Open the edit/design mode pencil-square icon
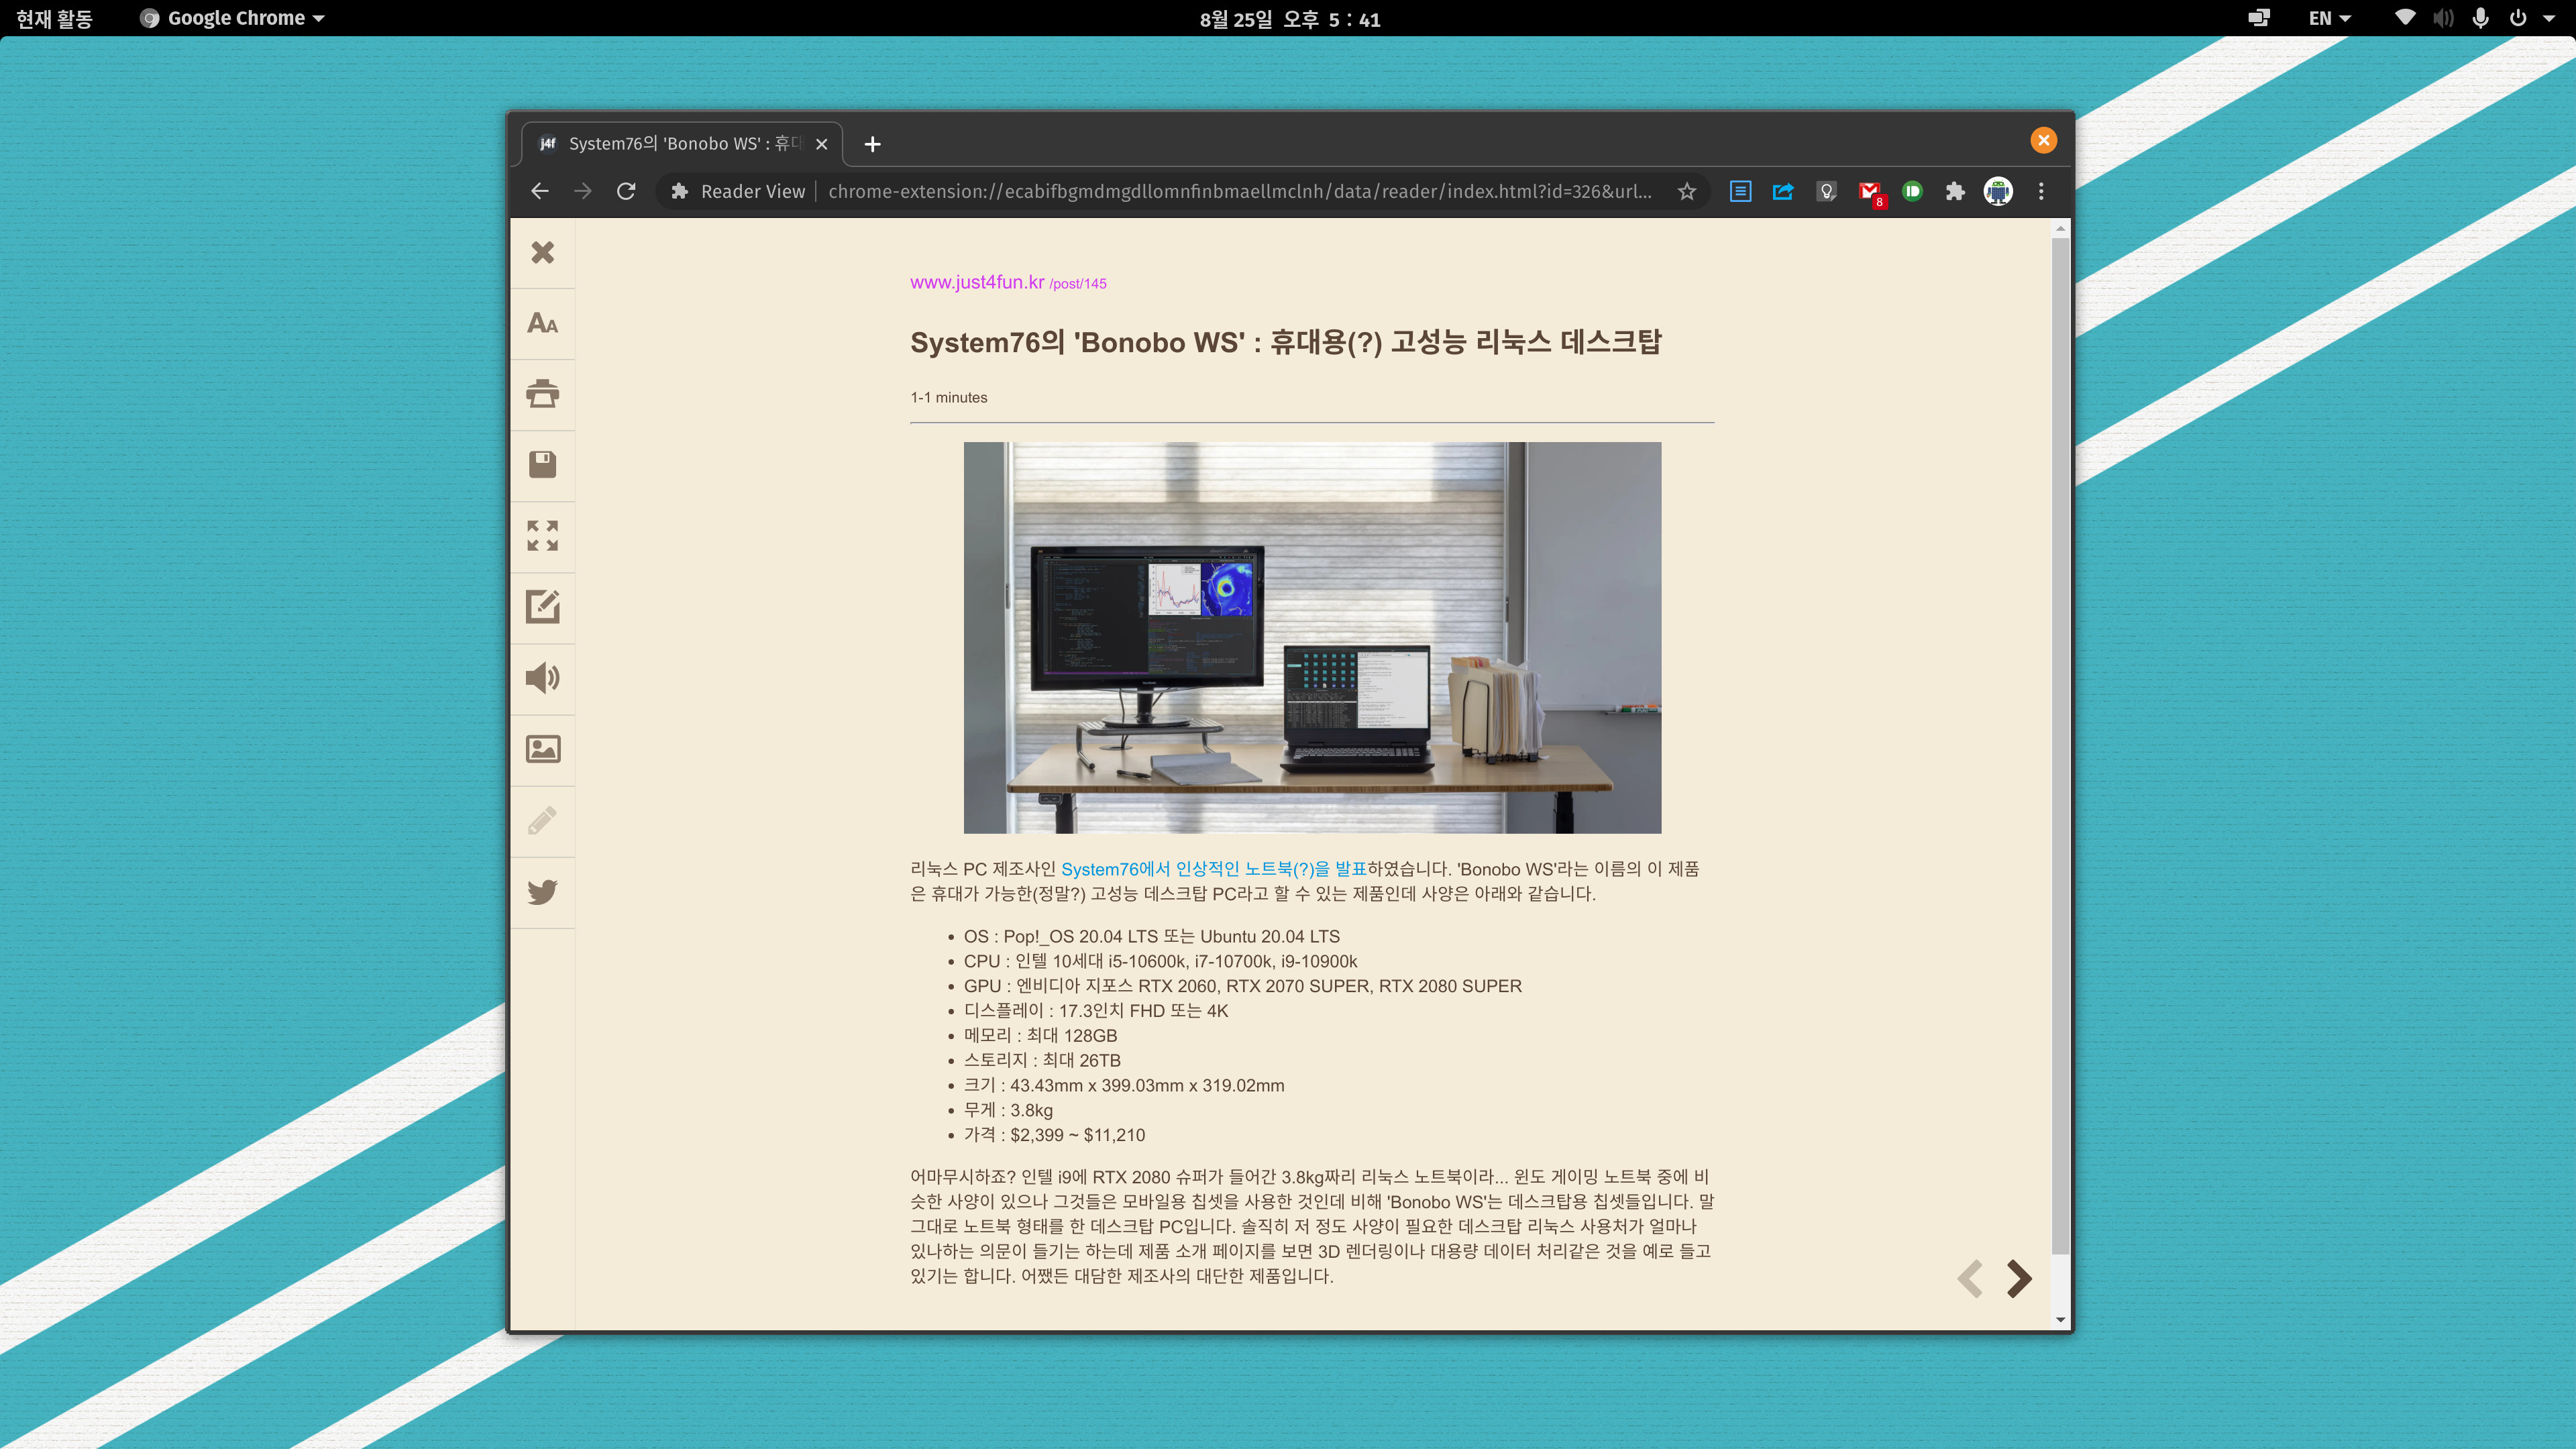Image resolution: width=2576 pixels, height=1449 pixels. 543,607
